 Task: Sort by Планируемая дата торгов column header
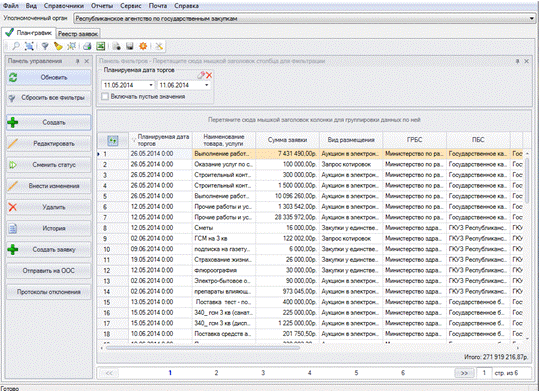[161, 140]
